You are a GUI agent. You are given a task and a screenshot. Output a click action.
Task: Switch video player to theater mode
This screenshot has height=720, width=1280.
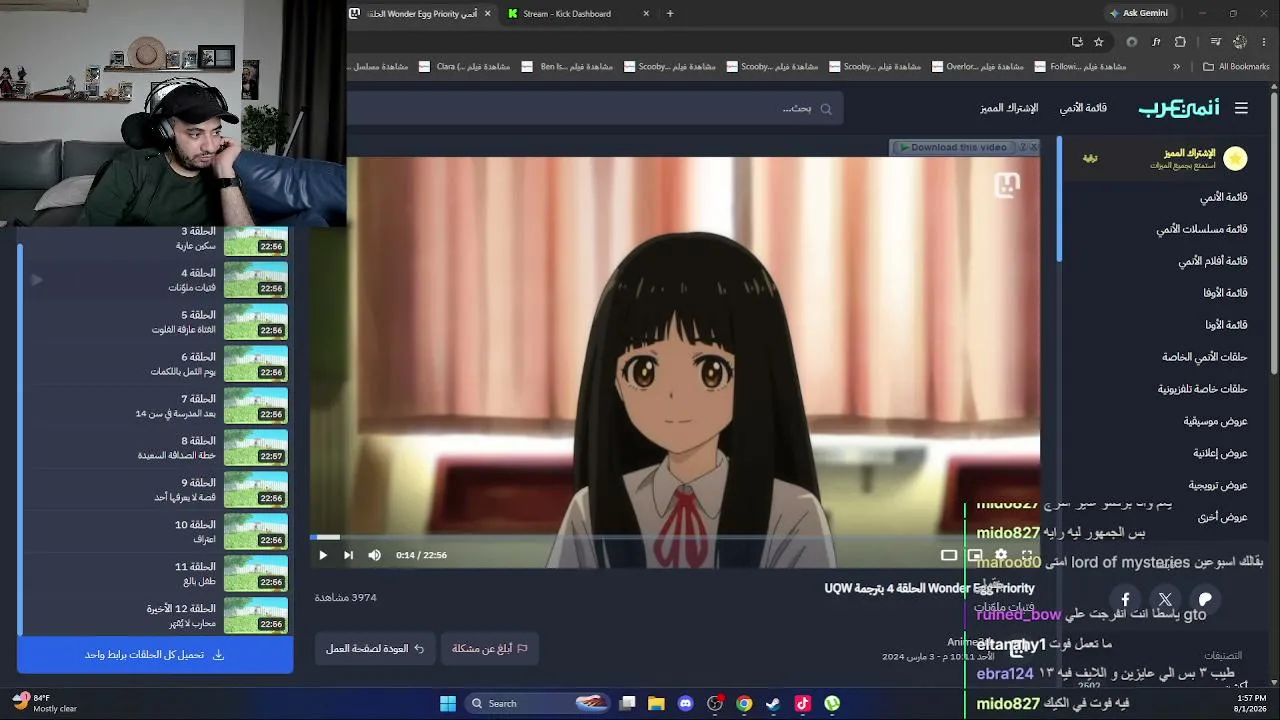pos(949,555)
